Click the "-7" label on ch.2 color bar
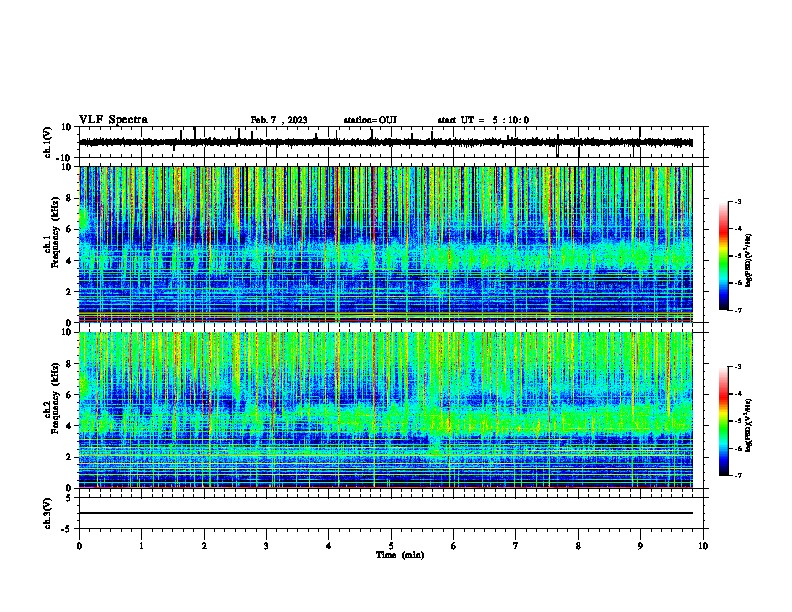Viewport: 792px width, 612px height. [x=737, y=475]
